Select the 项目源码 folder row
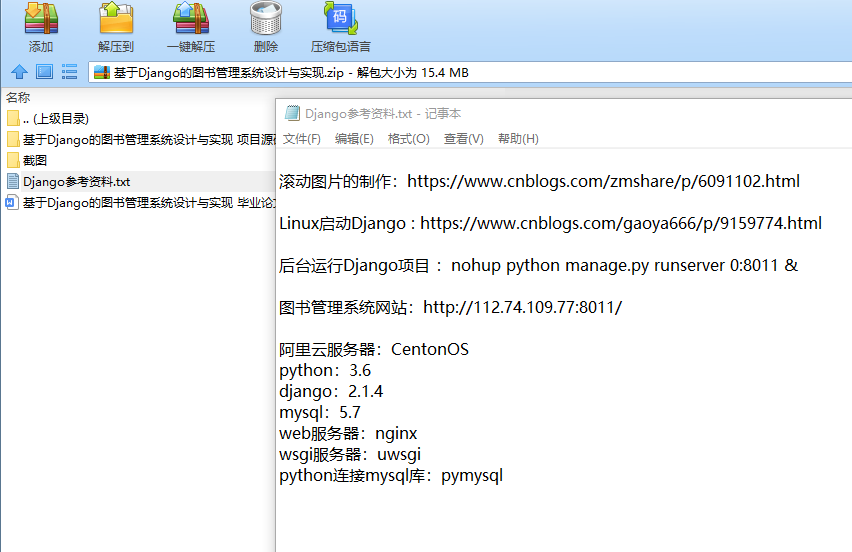Image resolution: width=852 pixels, height=552 pixels. (139, 140)
